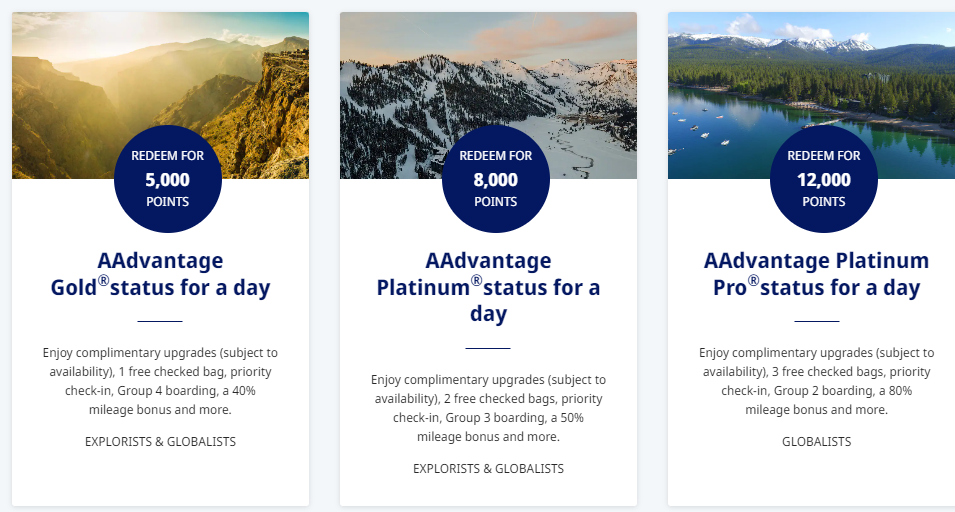Click the divider line under Gold title

(160, 321)
